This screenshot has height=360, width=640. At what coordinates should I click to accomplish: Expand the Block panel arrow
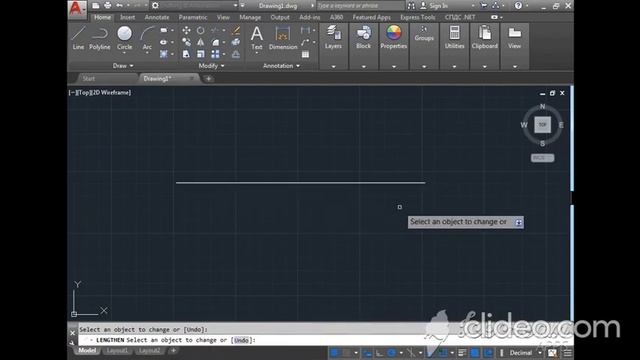(x=364, y=67)
